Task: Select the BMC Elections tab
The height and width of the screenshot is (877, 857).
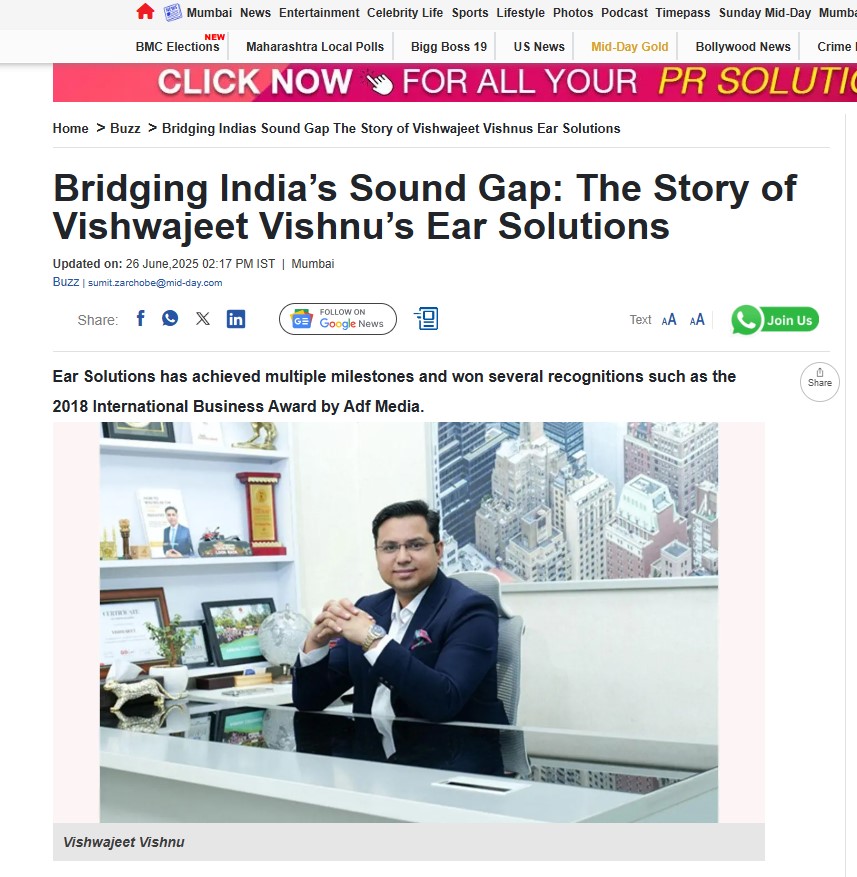Action: tap(177, 46)
